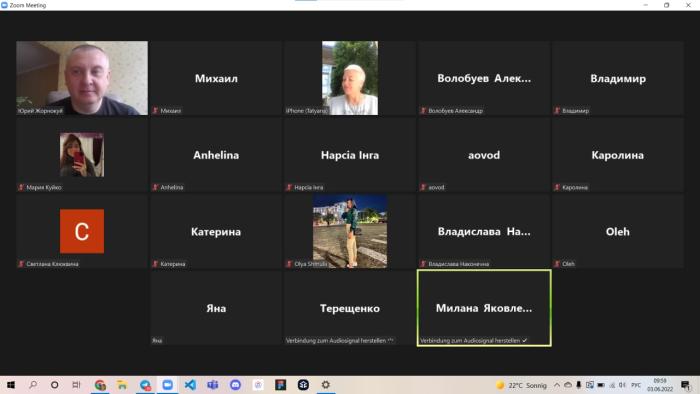This screenshot has width=700, height=394.
Task: Click muted mic icon on Нарсіа Інга tile
Action: (x=289, y=187)
